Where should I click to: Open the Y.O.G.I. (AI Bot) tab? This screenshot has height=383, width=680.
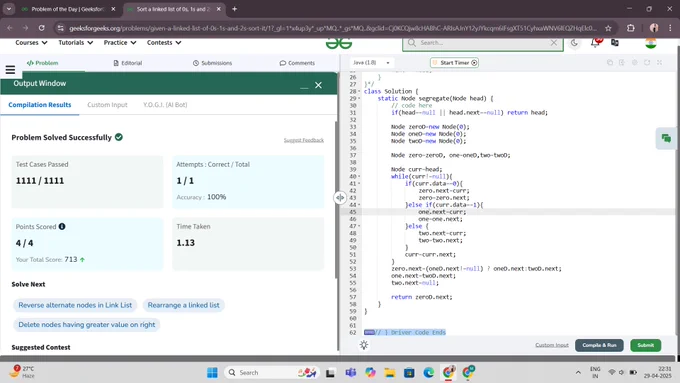click(165, 105)
